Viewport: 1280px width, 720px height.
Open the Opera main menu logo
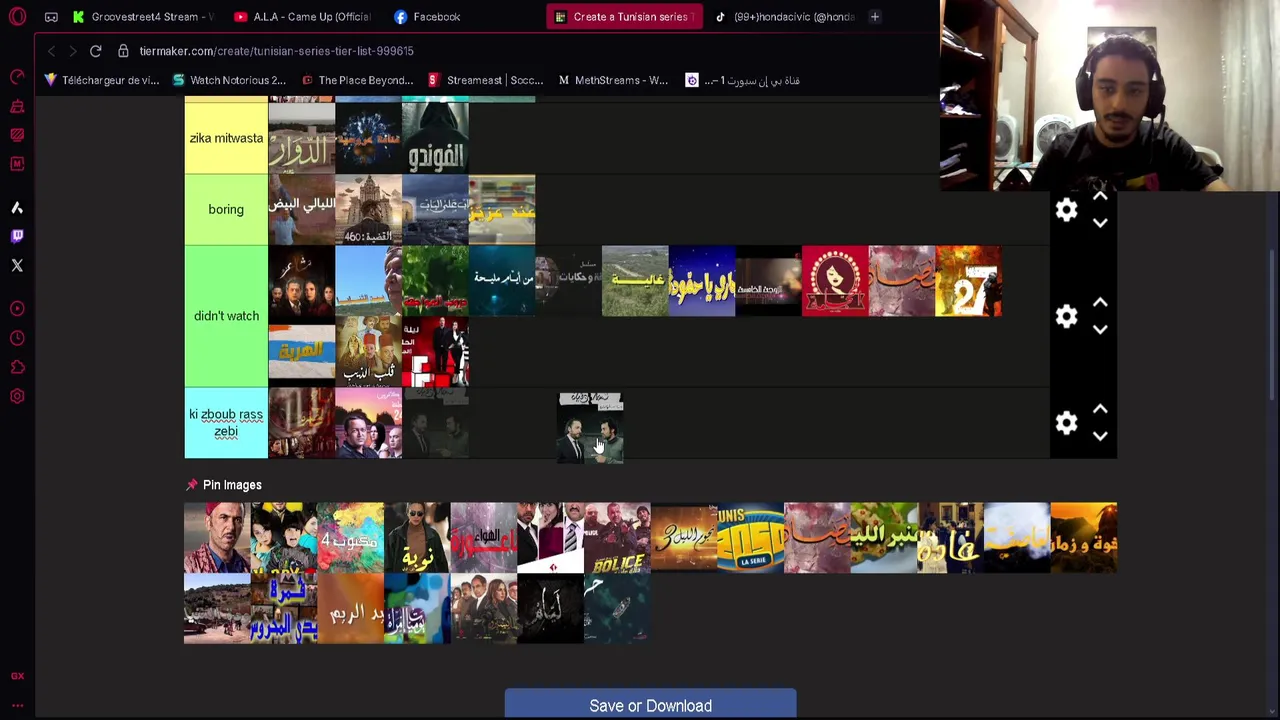(x=17, y=17)
